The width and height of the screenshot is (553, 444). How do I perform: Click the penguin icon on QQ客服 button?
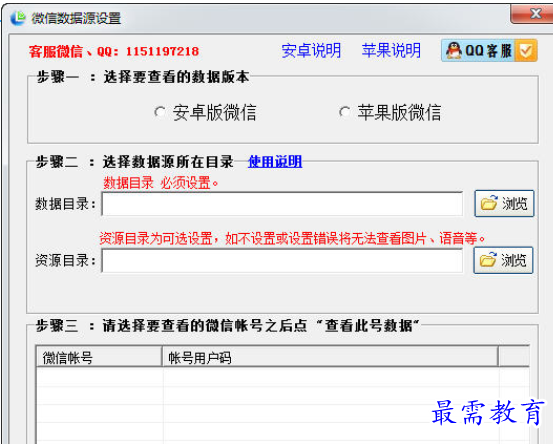tap(454, 51)
